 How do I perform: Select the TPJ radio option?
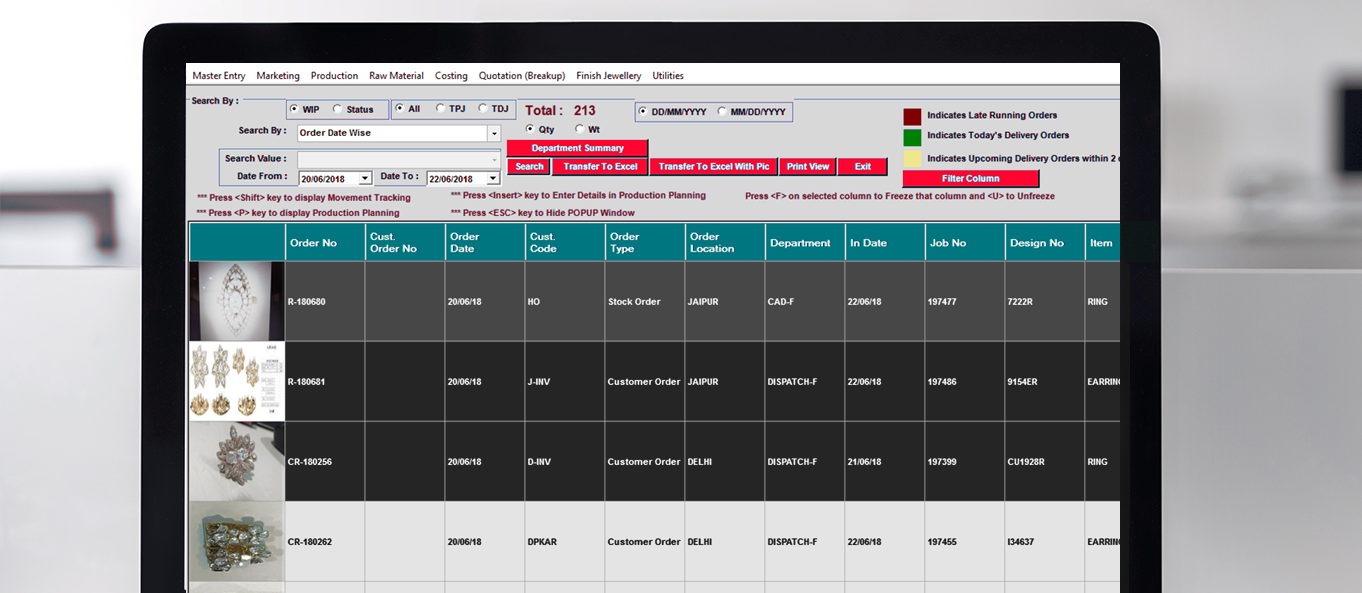point(441,109)
